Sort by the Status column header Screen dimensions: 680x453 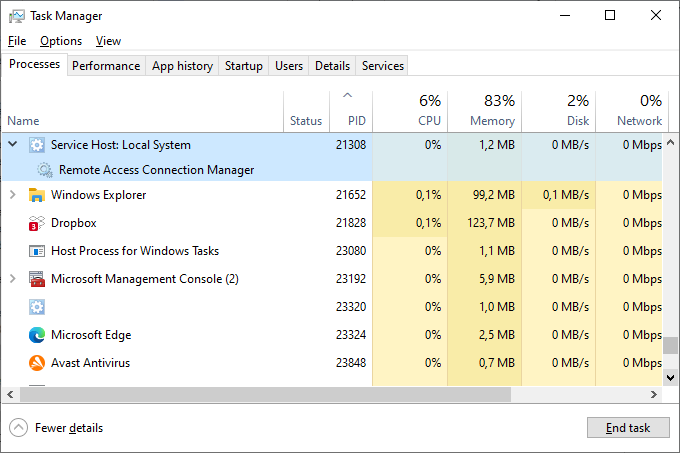tap(306, 111)
